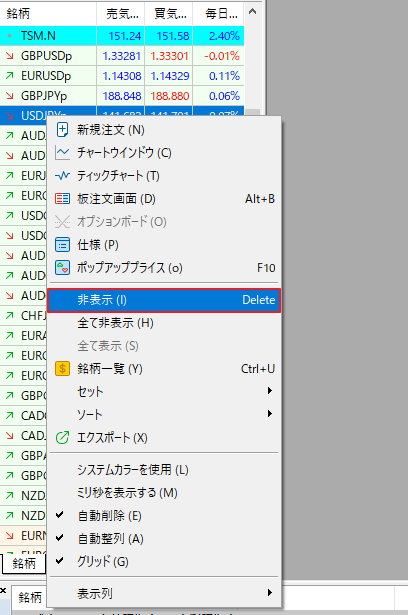Select Hide All (全て非表示) menu item
408x615 pixels.
[x=164, y=323]
